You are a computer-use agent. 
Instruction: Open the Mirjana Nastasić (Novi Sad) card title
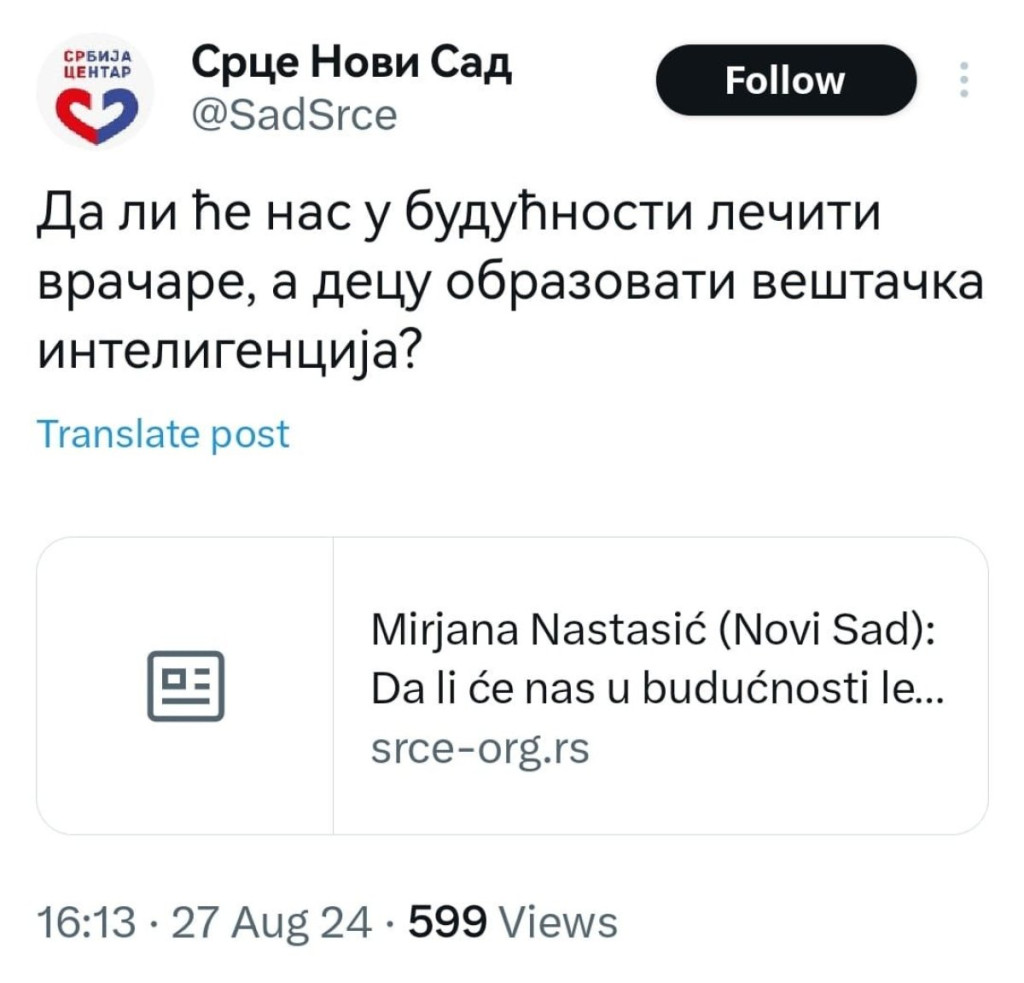coord(652,631)
